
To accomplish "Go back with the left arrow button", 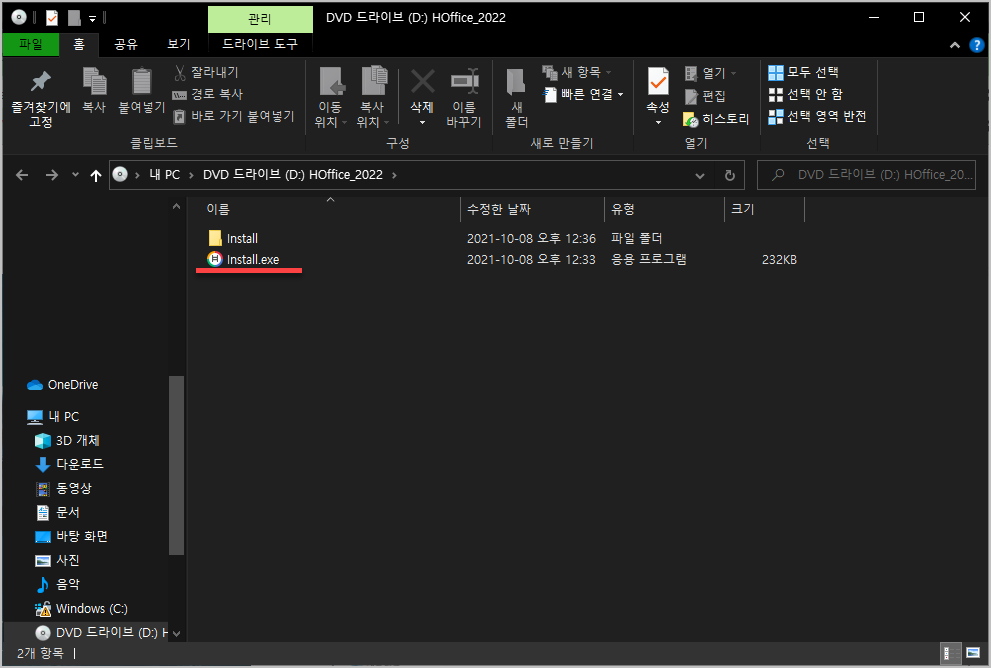I will pos(22,175).
